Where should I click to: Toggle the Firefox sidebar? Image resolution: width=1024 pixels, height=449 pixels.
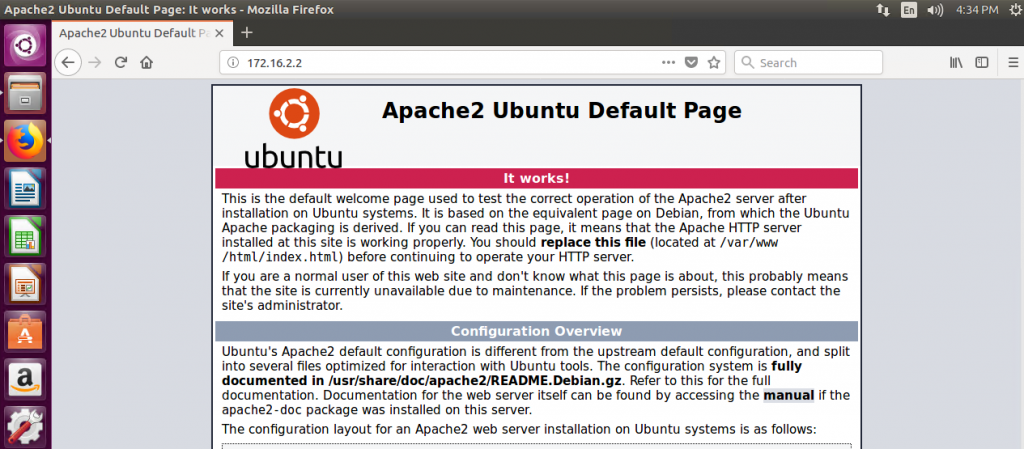tap(982, 63)
